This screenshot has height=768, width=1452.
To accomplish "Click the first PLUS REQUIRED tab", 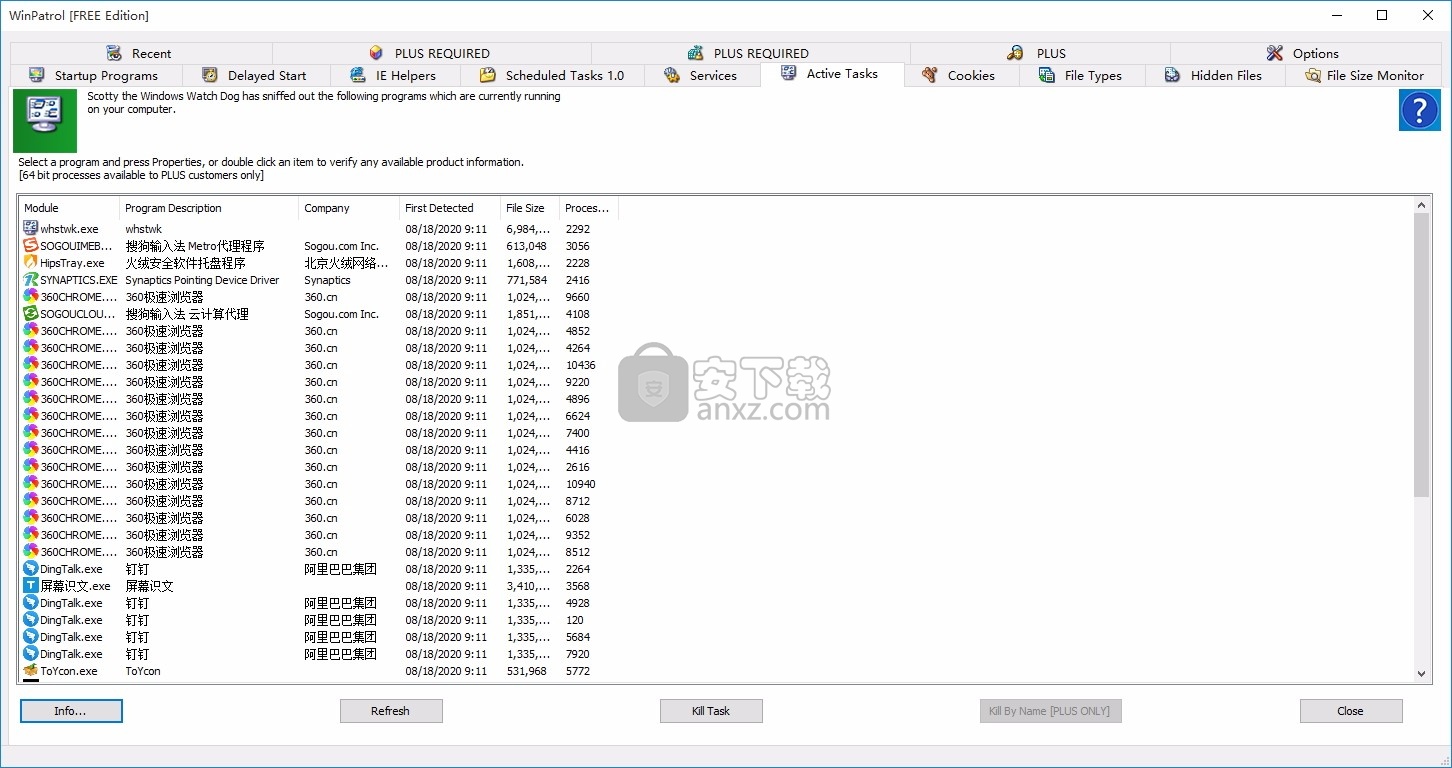I will point(431,53).
